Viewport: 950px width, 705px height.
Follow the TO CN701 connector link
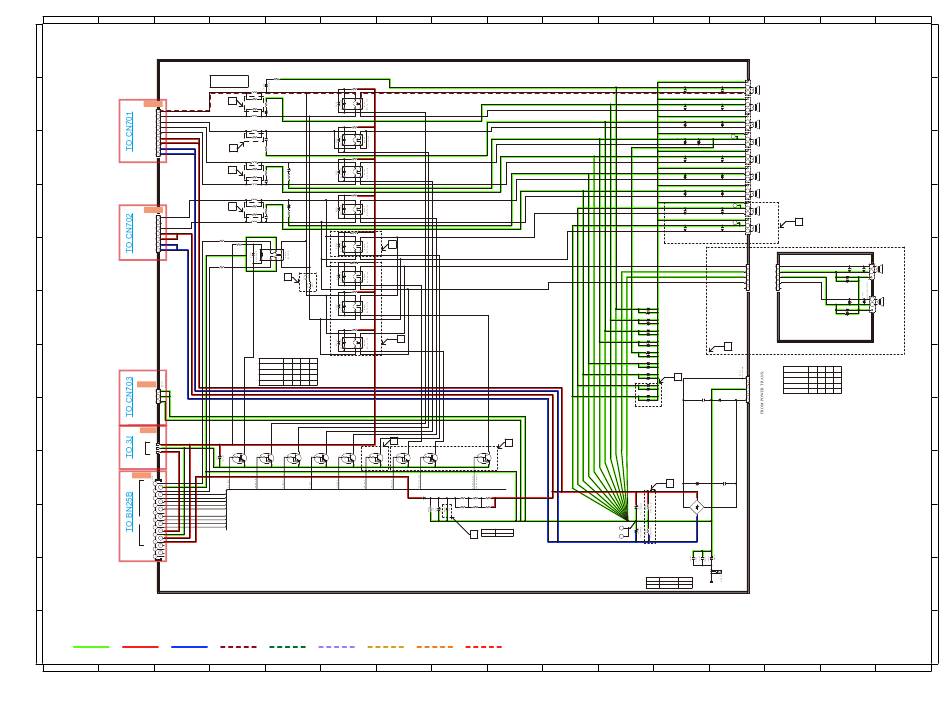click(129, 131)
